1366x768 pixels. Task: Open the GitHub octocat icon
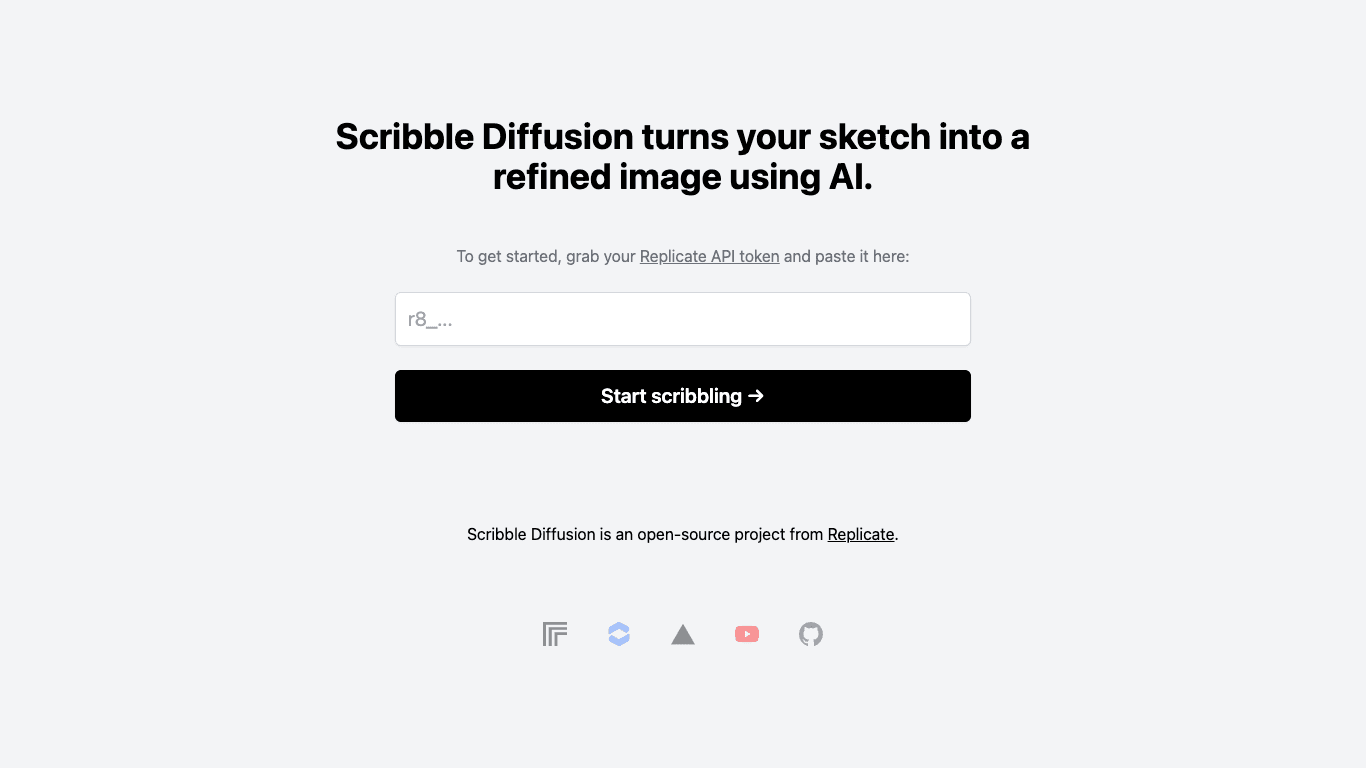click(811, 634)
